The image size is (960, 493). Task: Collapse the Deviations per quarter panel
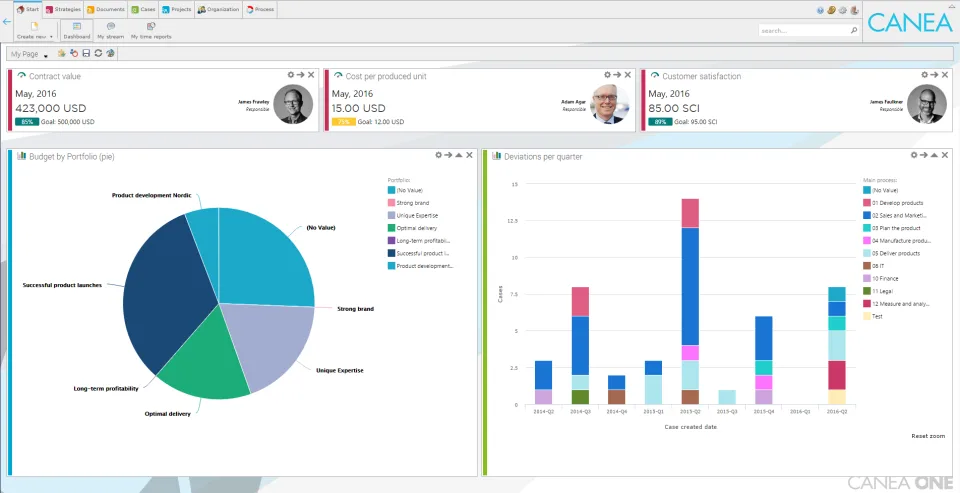pyautogui.click(x=934, y=155)
